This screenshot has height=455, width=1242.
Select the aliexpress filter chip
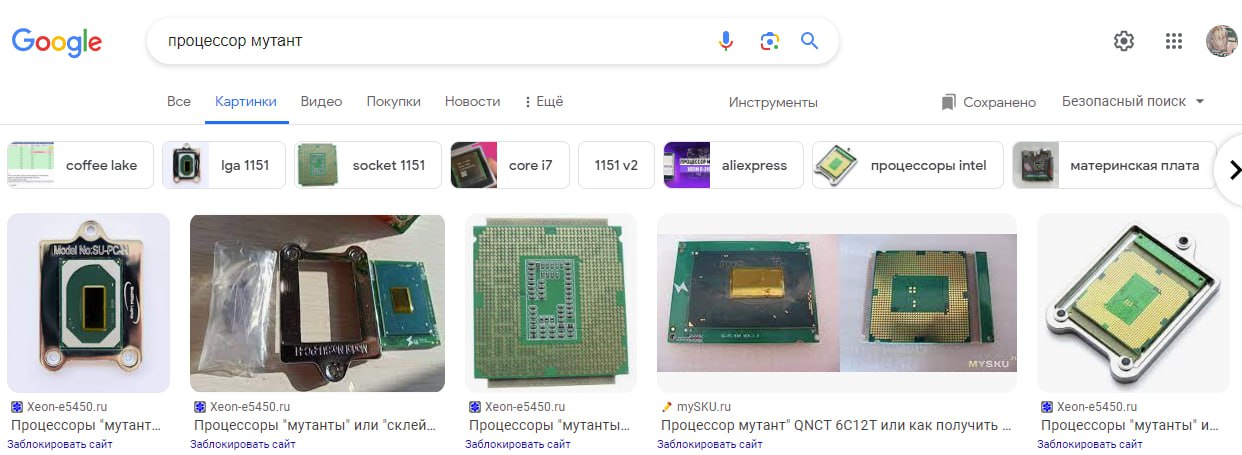pyautogui.click(x=733, y=165)
